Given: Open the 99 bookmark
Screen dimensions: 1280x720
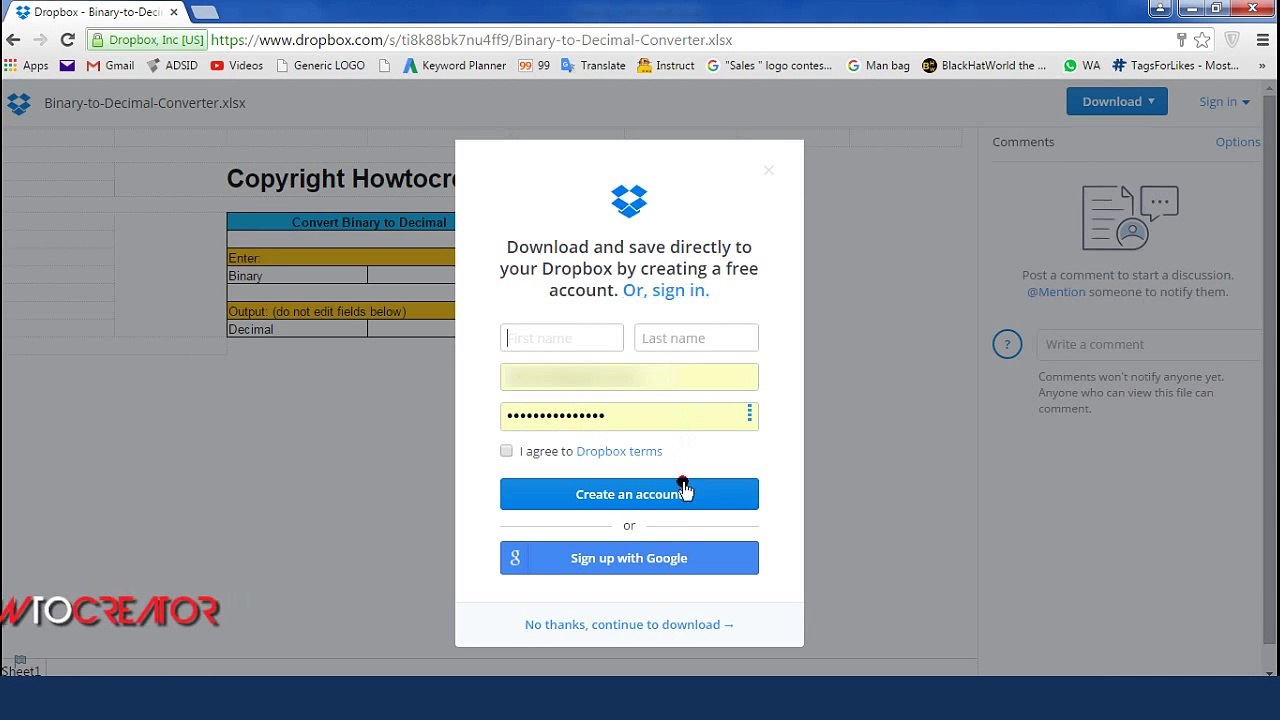Looking at the screenshot, I should pos(534,65).
